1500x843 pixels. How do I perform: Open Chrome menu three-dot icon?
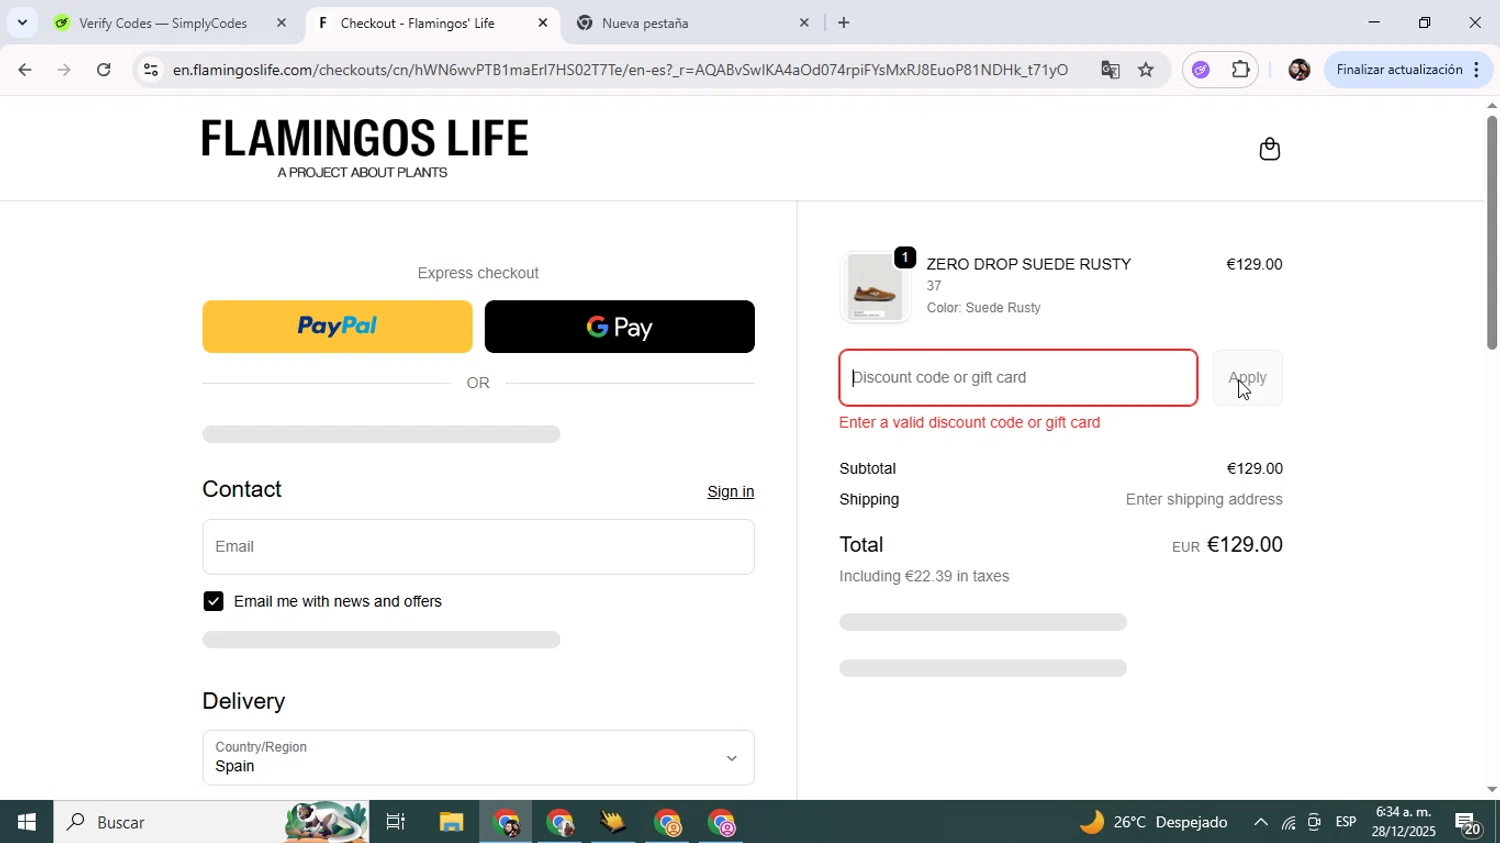(1476, 70)
